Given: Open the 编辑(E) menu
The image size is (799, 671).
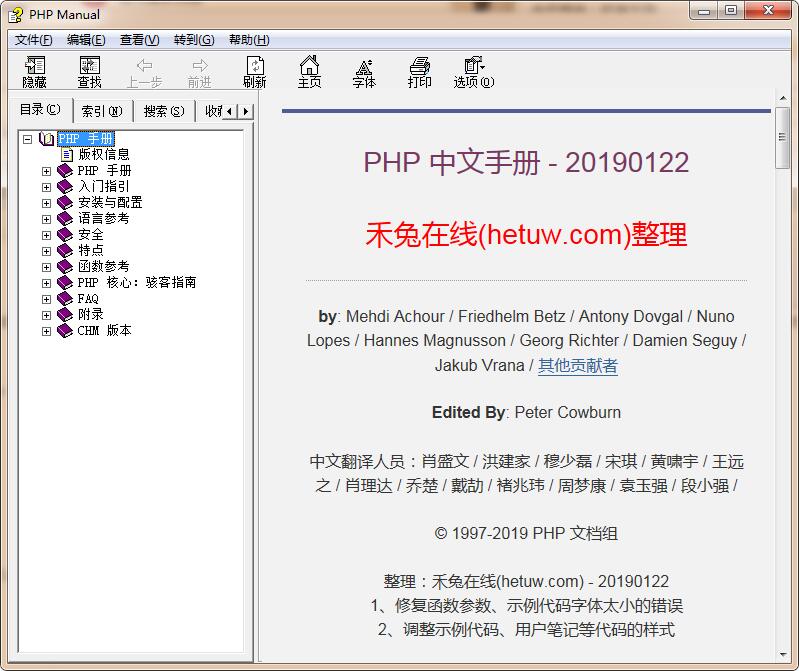Looking at the screenshot, I should click(x=86, y=40).
